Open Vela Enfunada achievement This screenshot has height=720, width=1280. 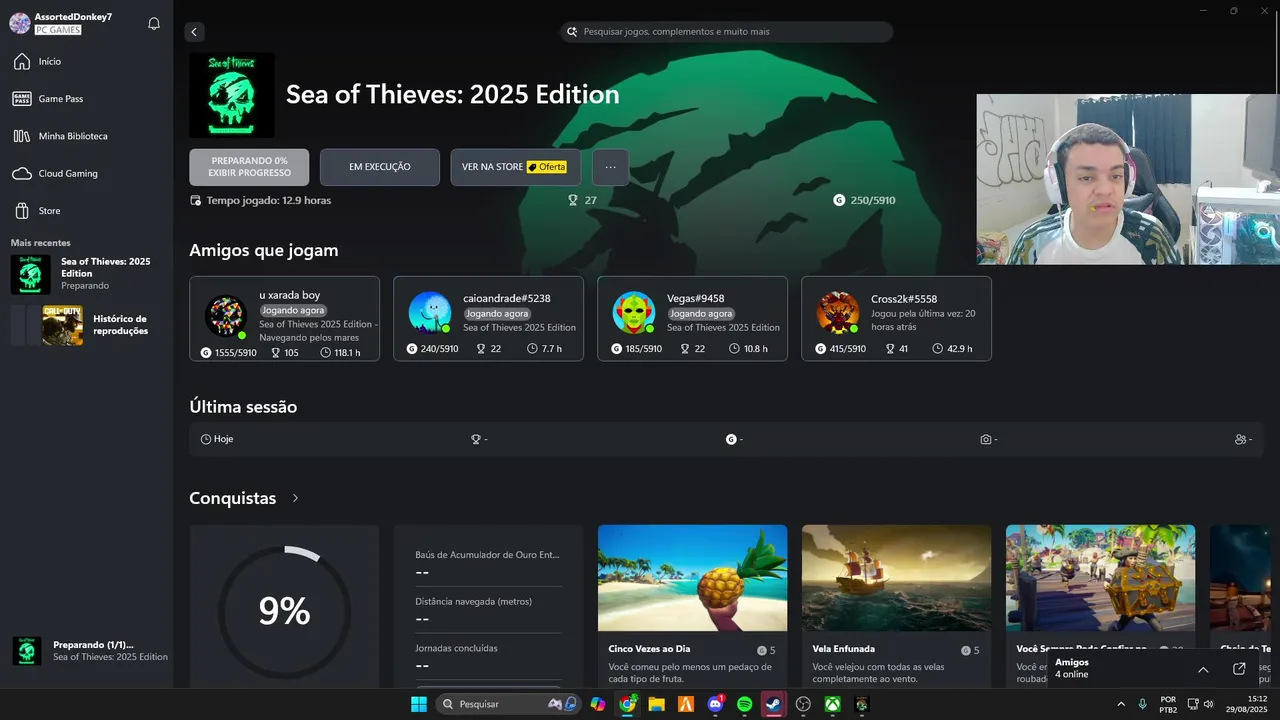click(896, 606)
